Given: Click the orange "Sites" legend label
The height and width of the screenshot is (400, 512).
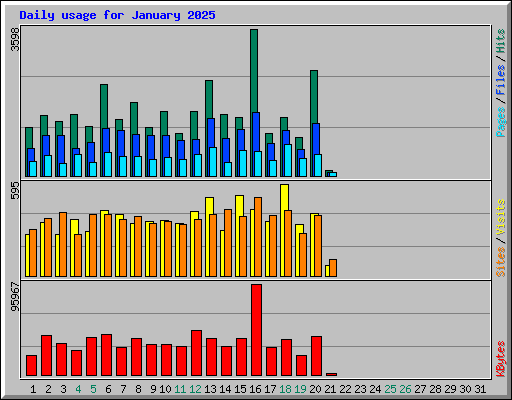Looking at the screenshot, I should pyautogui.click(x=500, y=262).
